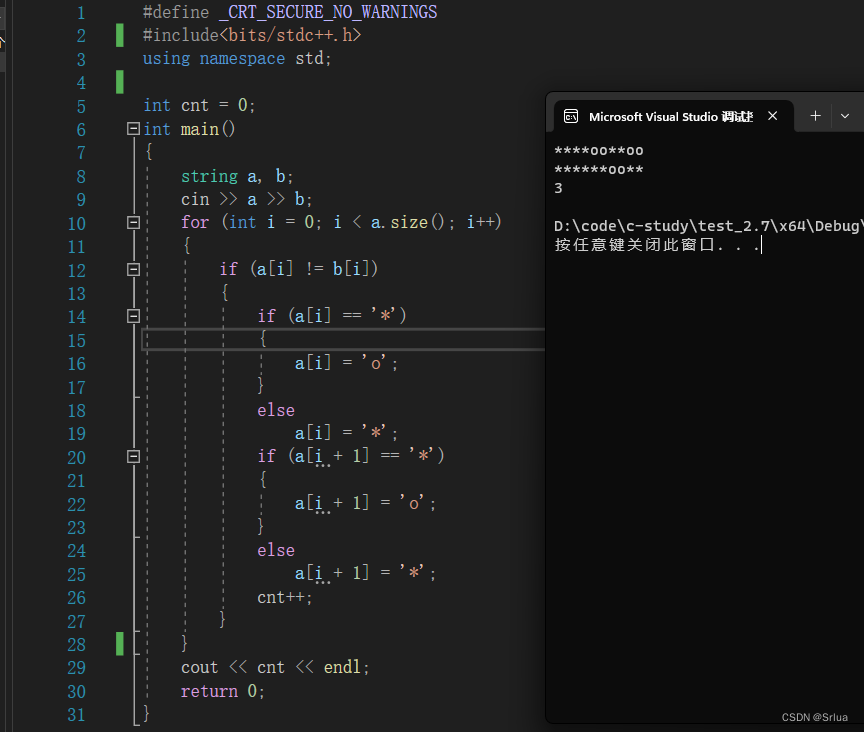Click the else keyword on line 18
864x732 pixels.
pos(276,410)
